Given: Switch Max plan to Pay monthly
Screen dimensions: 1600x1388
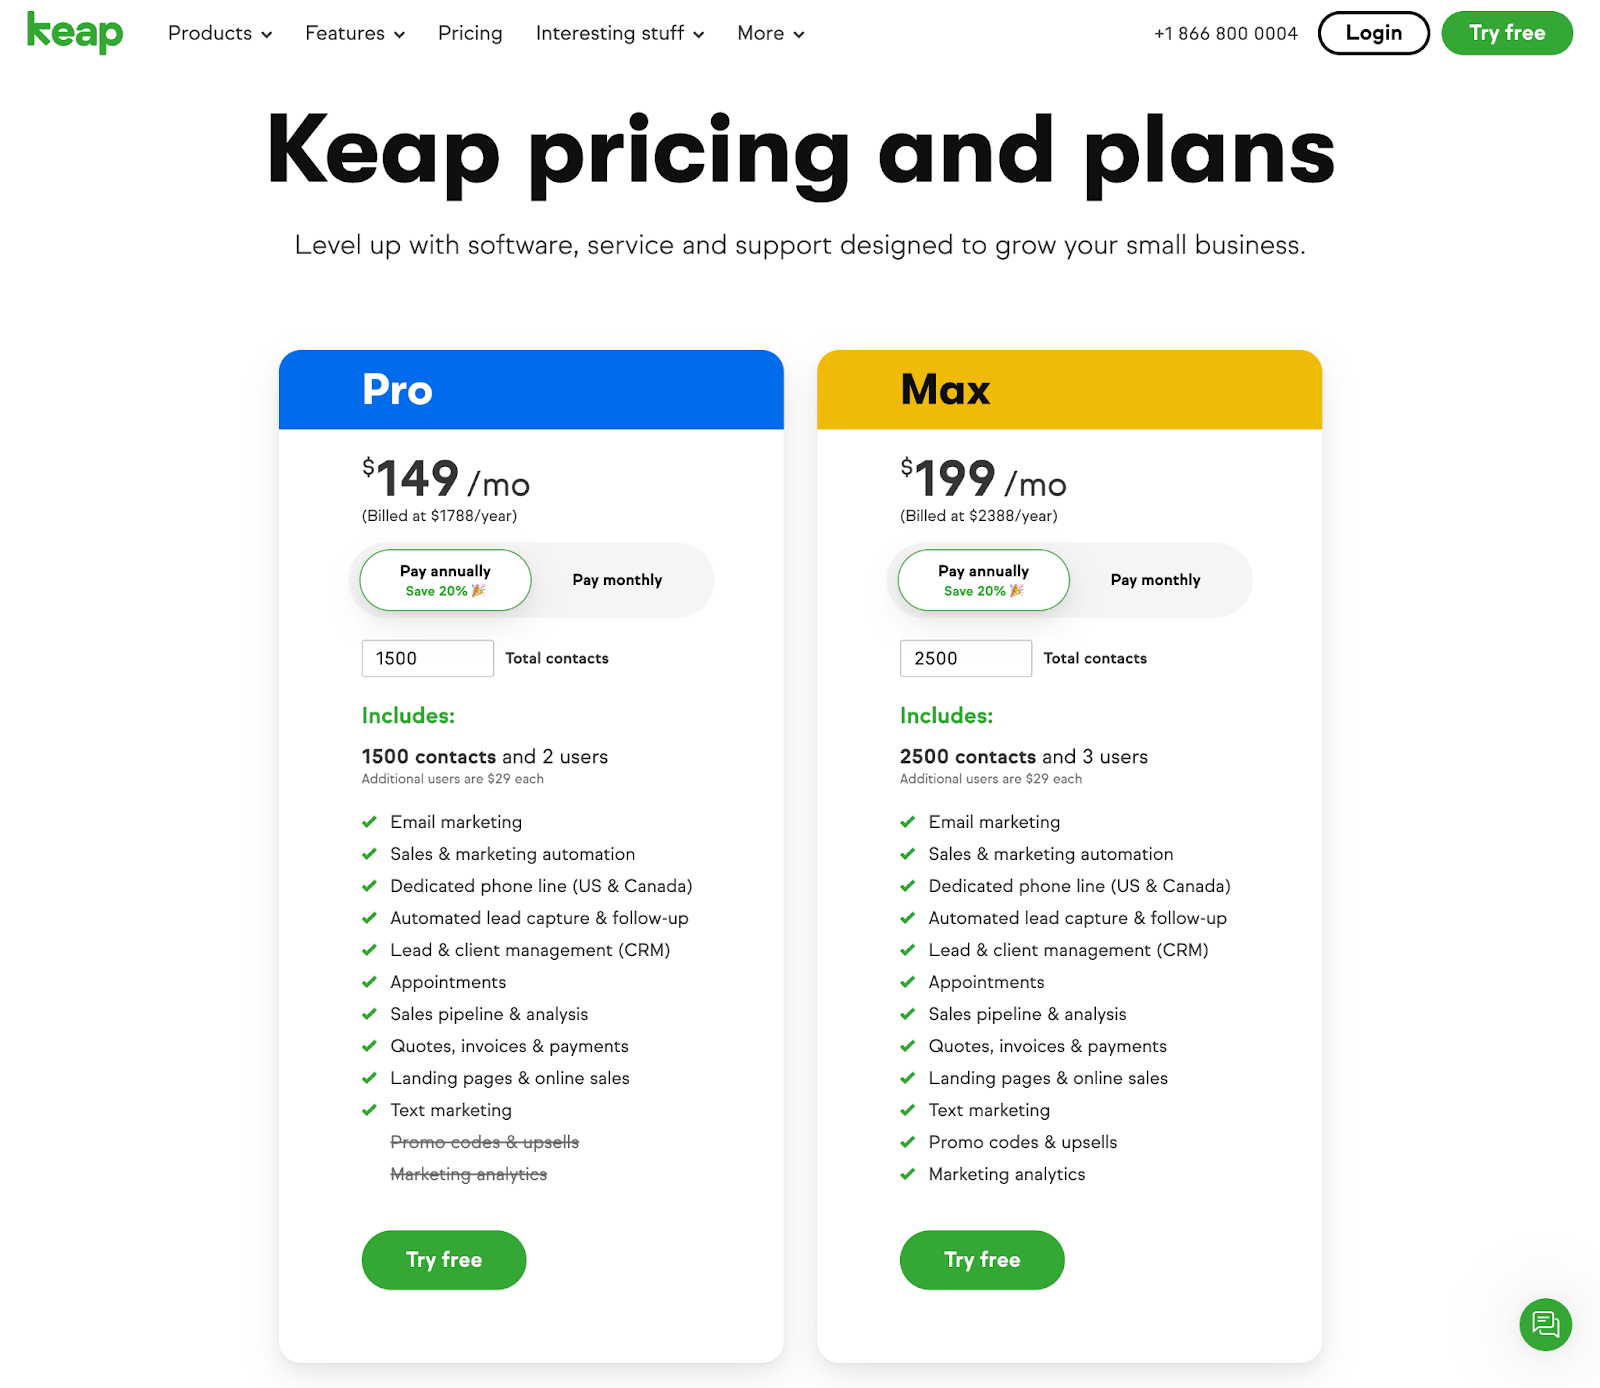Looking at the screenshot, I should click(x=1155, y=580).
